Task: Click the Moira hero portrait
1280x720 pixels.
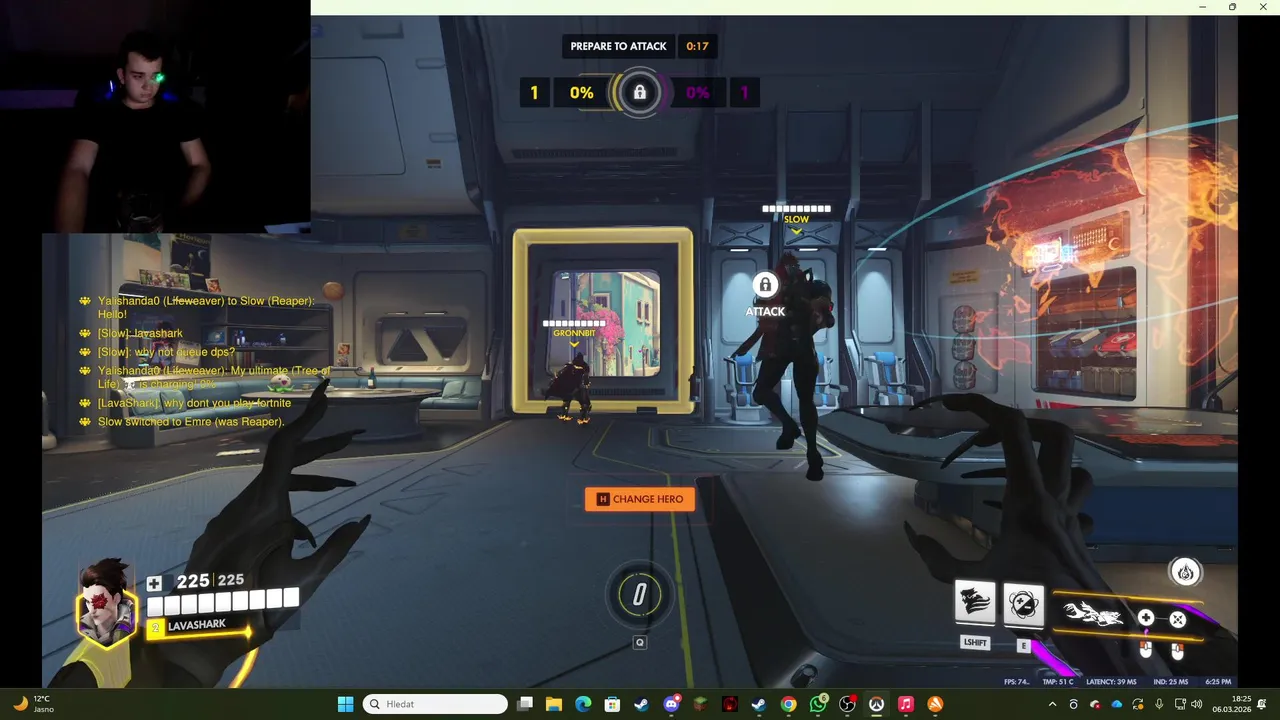Action: [x=107, y=603]
